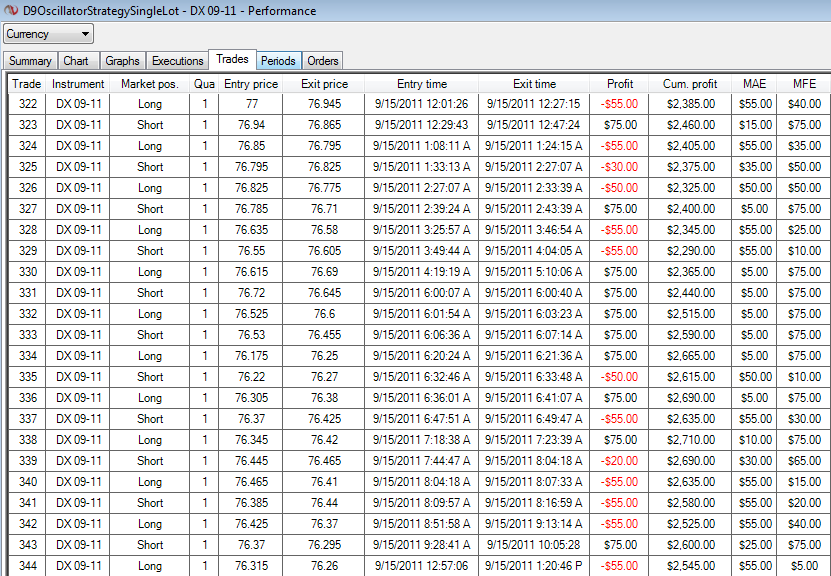
Task: Open the Currency dropdown
Action: pyautogui.click(x=48, y=34)
